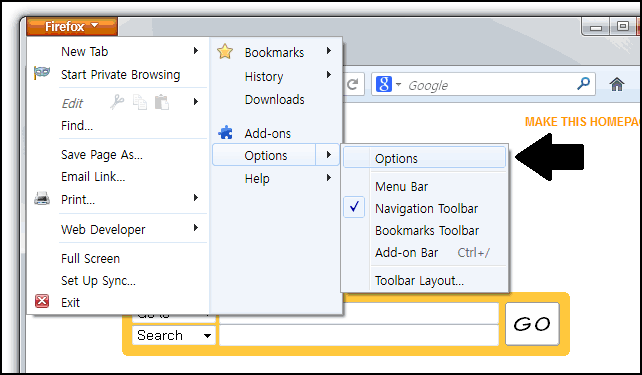
Task: Click the Bookmarks star icon
Action: (x=225, y=52)
